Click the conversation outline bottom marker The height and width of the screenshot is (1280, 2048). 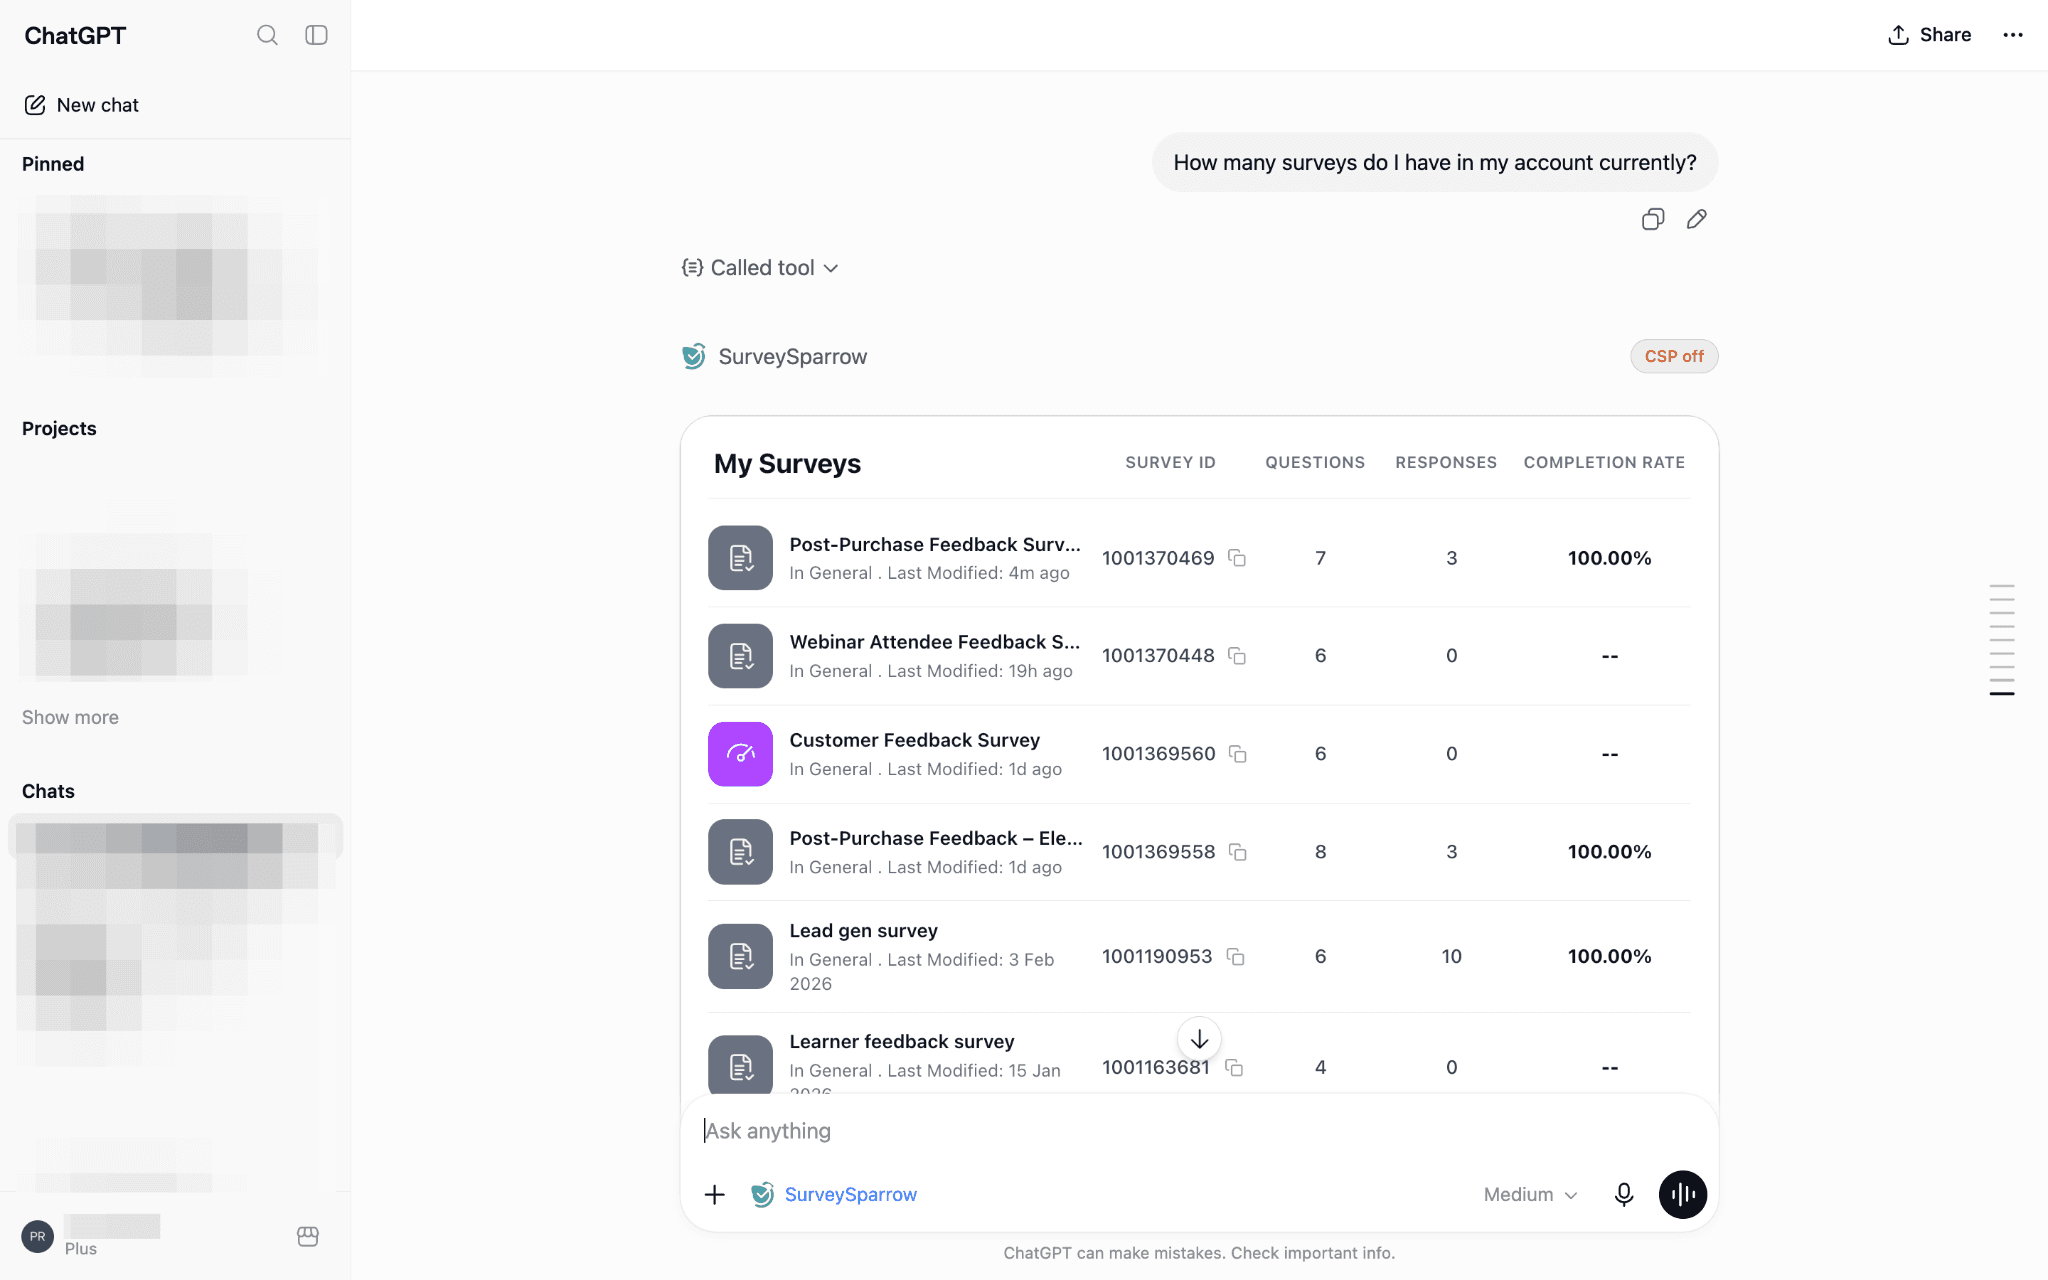2002,693
